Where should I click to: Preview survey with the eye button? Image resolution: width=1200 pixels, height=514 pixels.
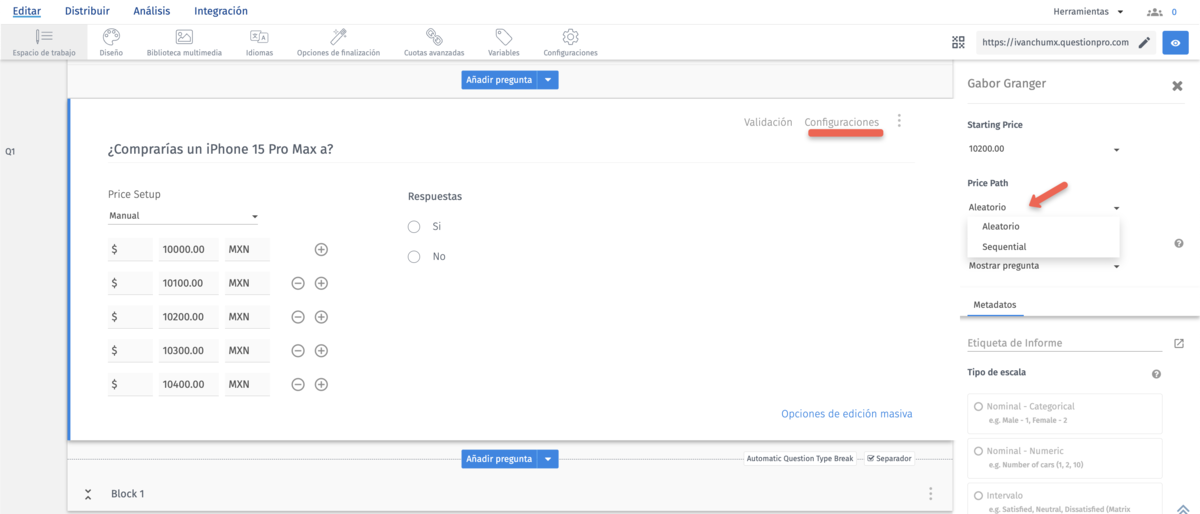pyautogui.click(x=1176, y=42)
